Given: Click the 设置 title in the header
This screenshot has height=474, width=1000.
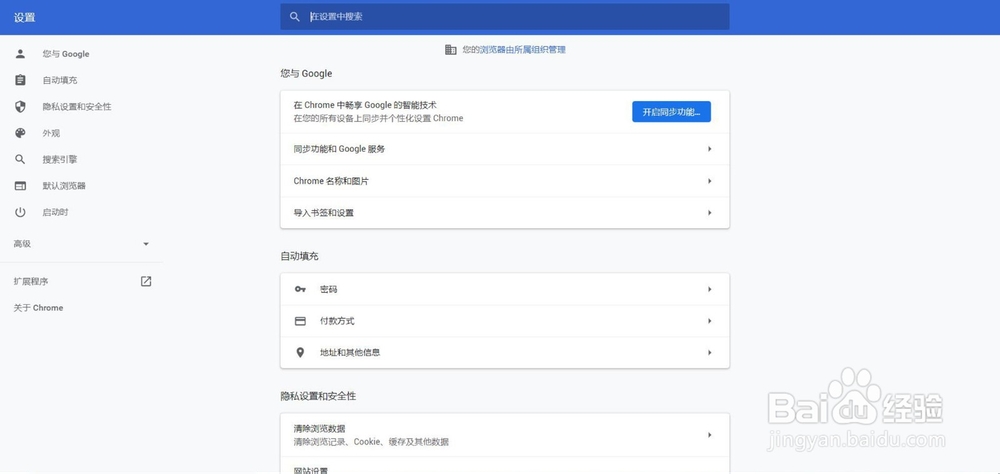Looking at the screenshot, I should click(24, 17).
